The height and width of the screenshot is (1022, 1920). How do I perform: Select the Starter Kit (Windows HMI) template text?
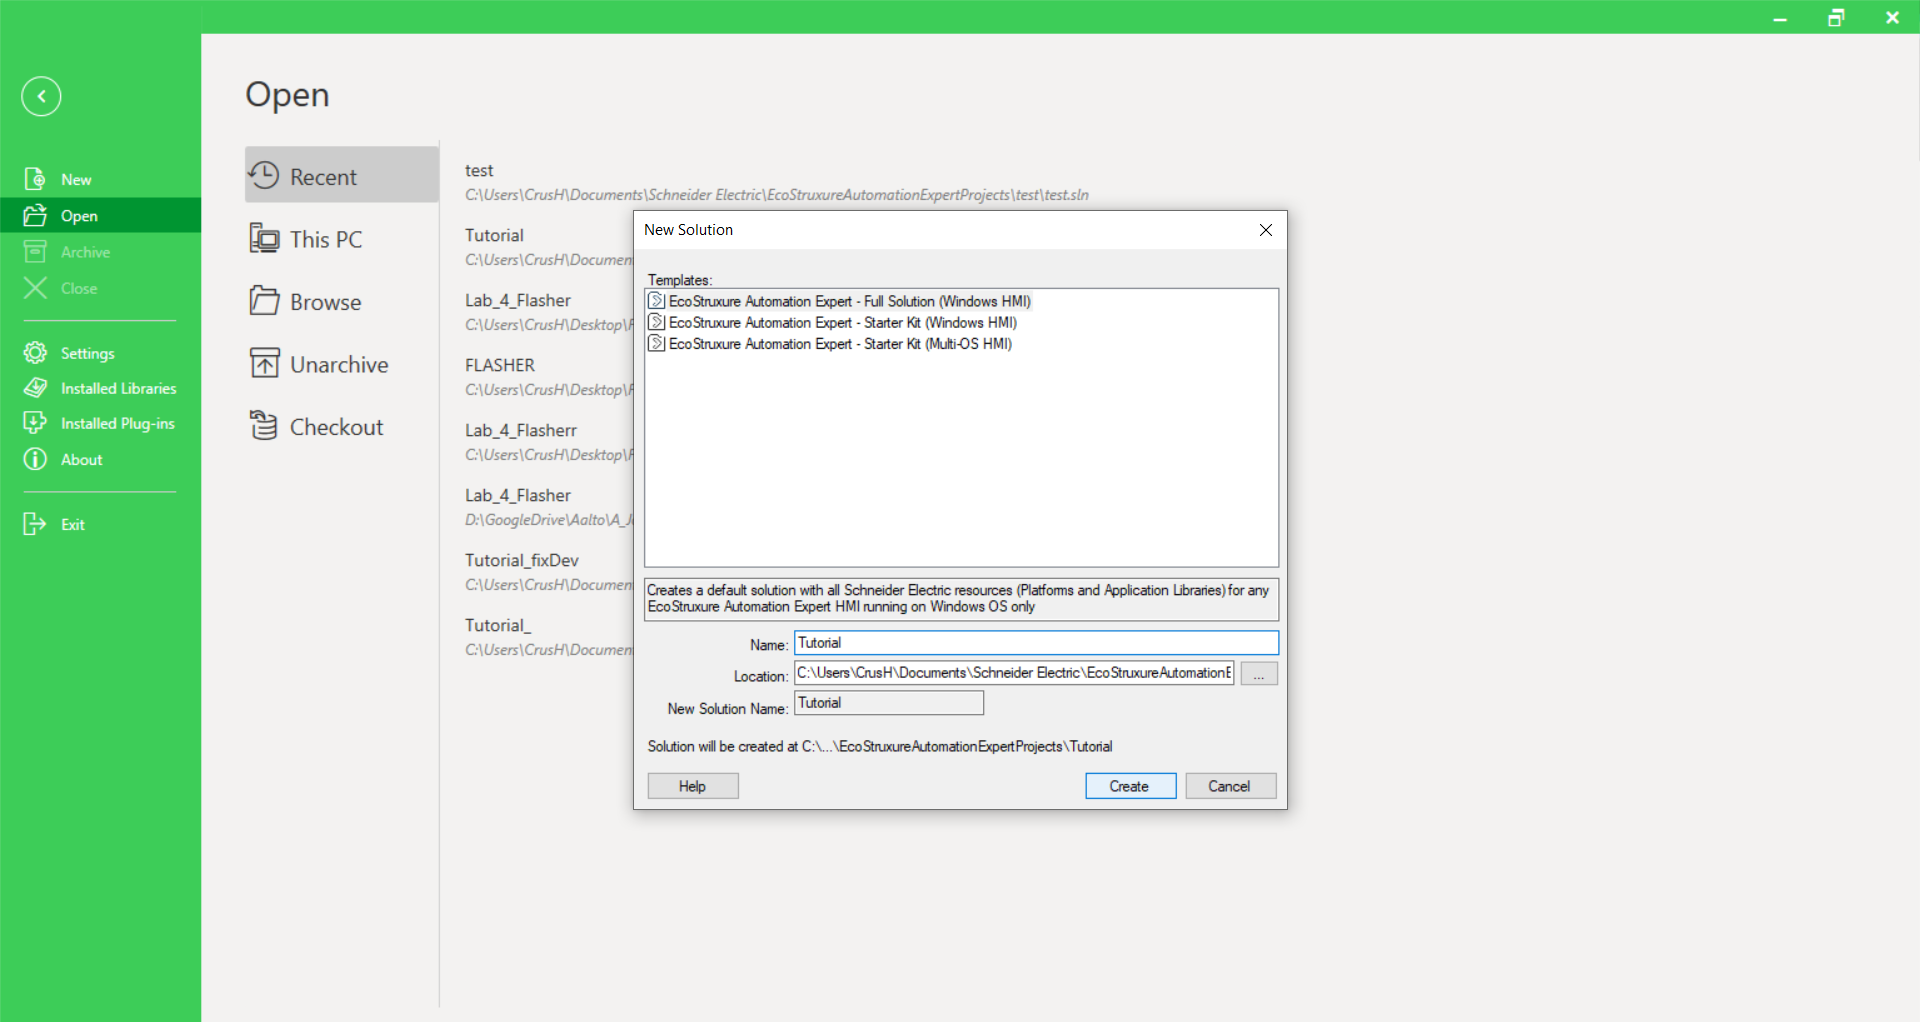(843, 322)
